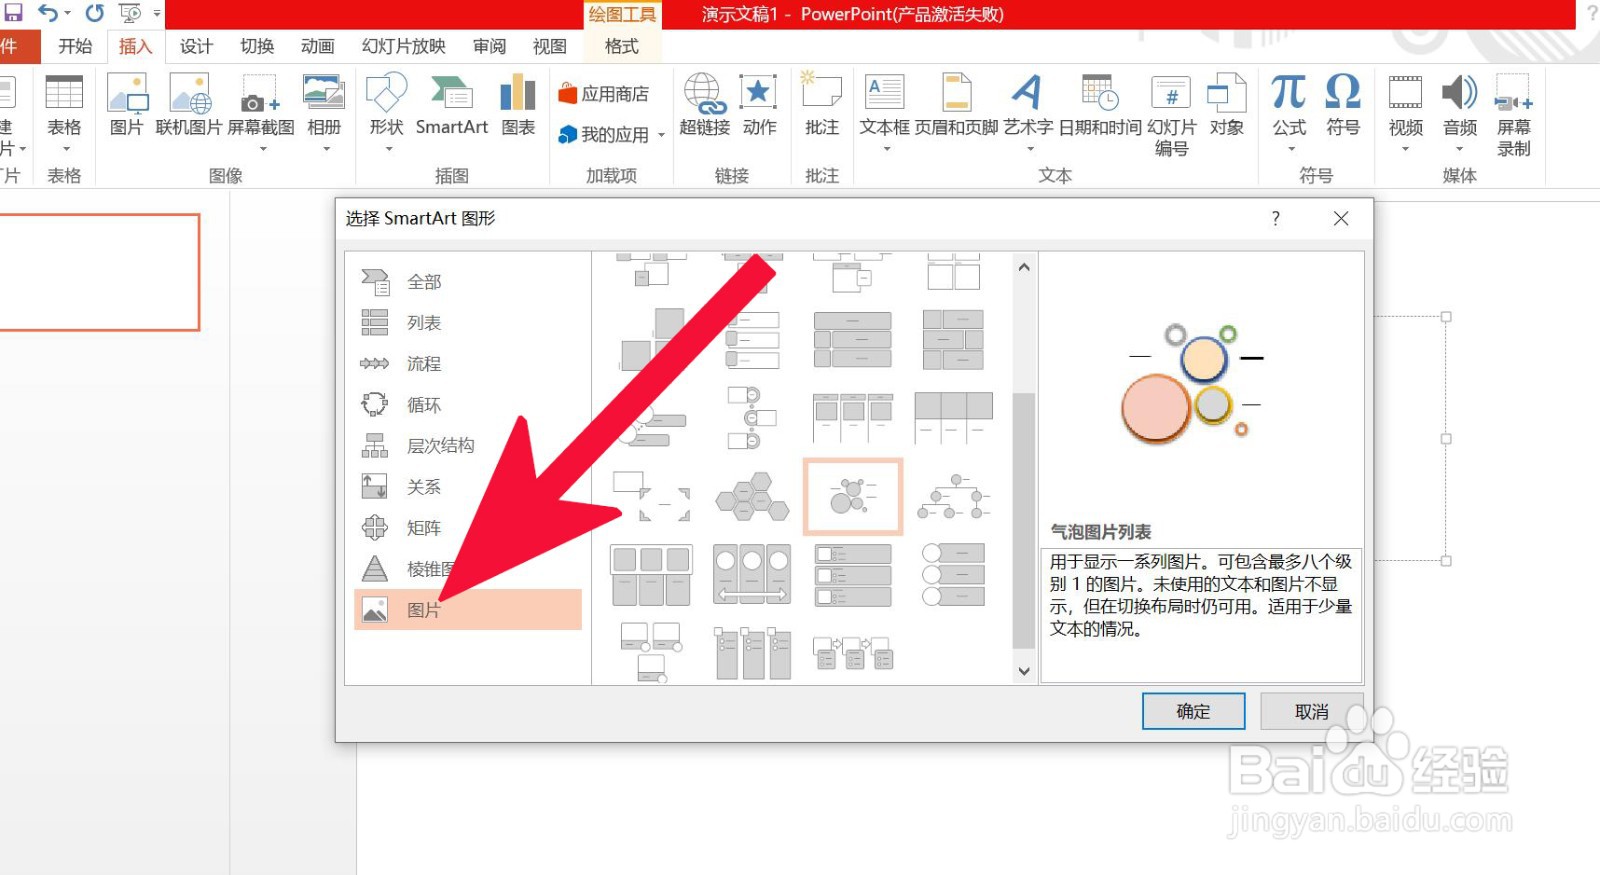The image size is (1600, 875).
Task: Open the 幻灯片放映 Slide Show tab
Action: (403, 46)
